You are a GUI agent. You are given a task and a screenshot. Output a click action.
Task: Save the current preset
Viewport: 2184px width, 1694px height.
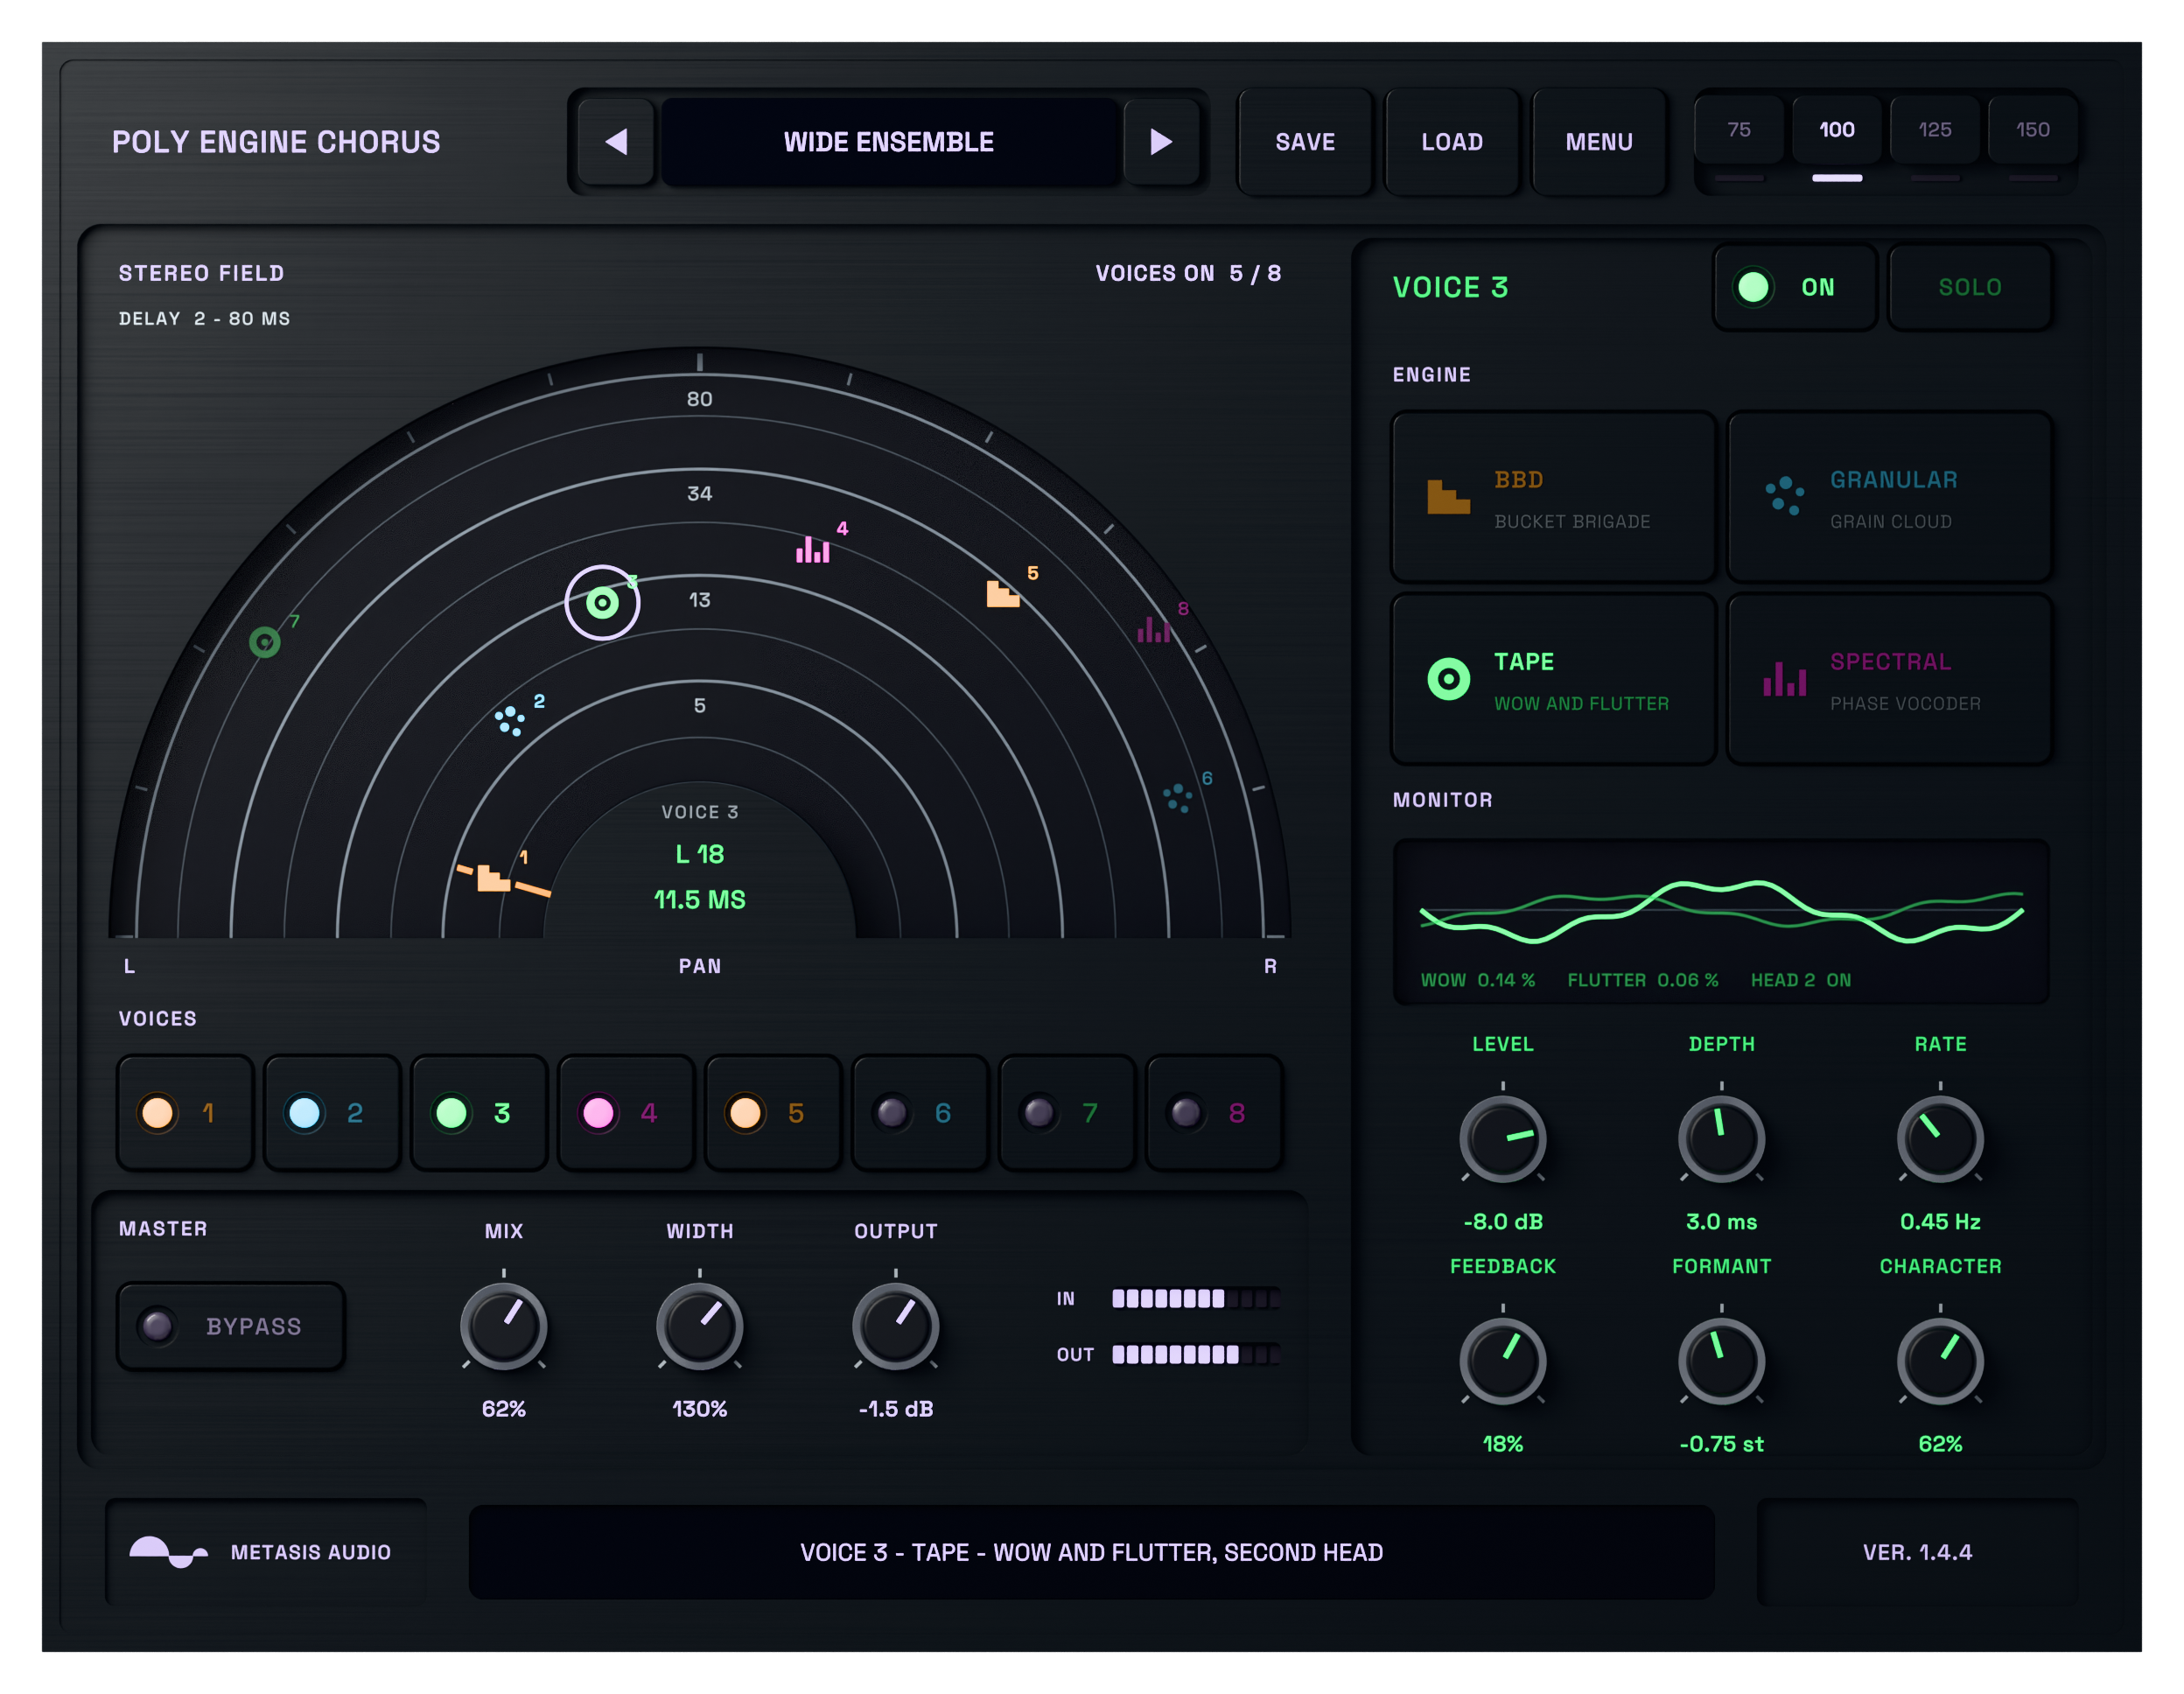click(x=1305, y=142)
